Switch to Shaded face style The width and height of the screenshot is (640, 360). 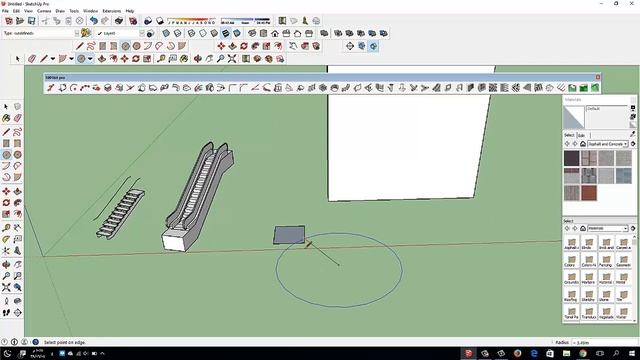(214, 33)
